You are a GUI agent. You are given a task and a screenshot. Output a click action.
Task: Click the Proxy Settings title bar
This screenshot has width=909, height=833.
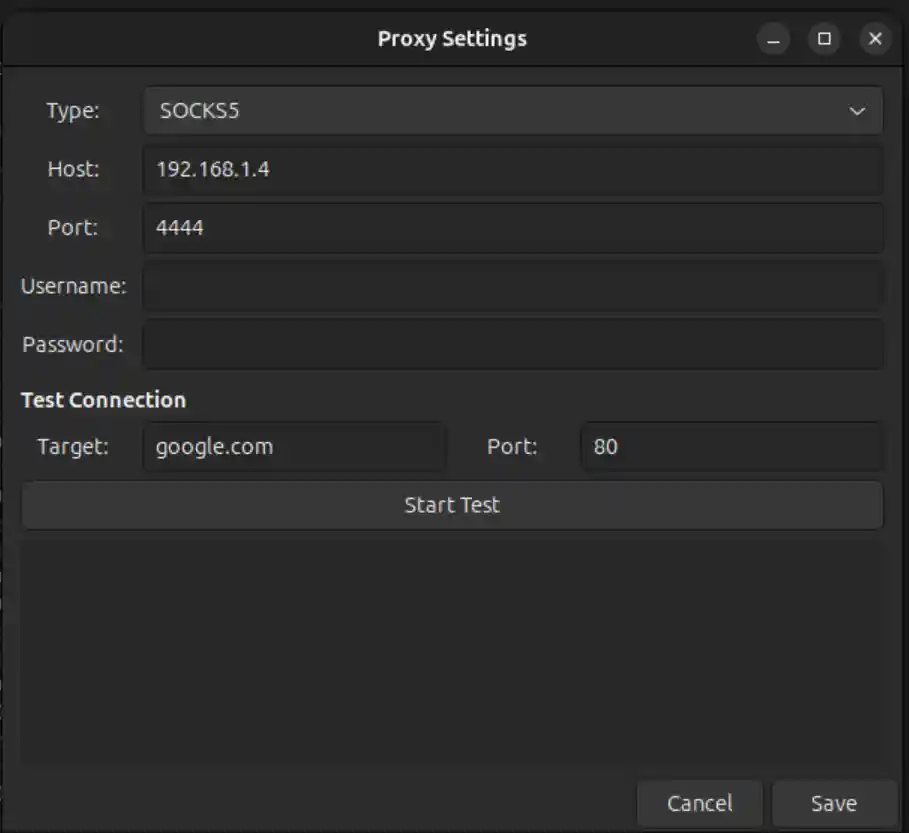[451, 39]
